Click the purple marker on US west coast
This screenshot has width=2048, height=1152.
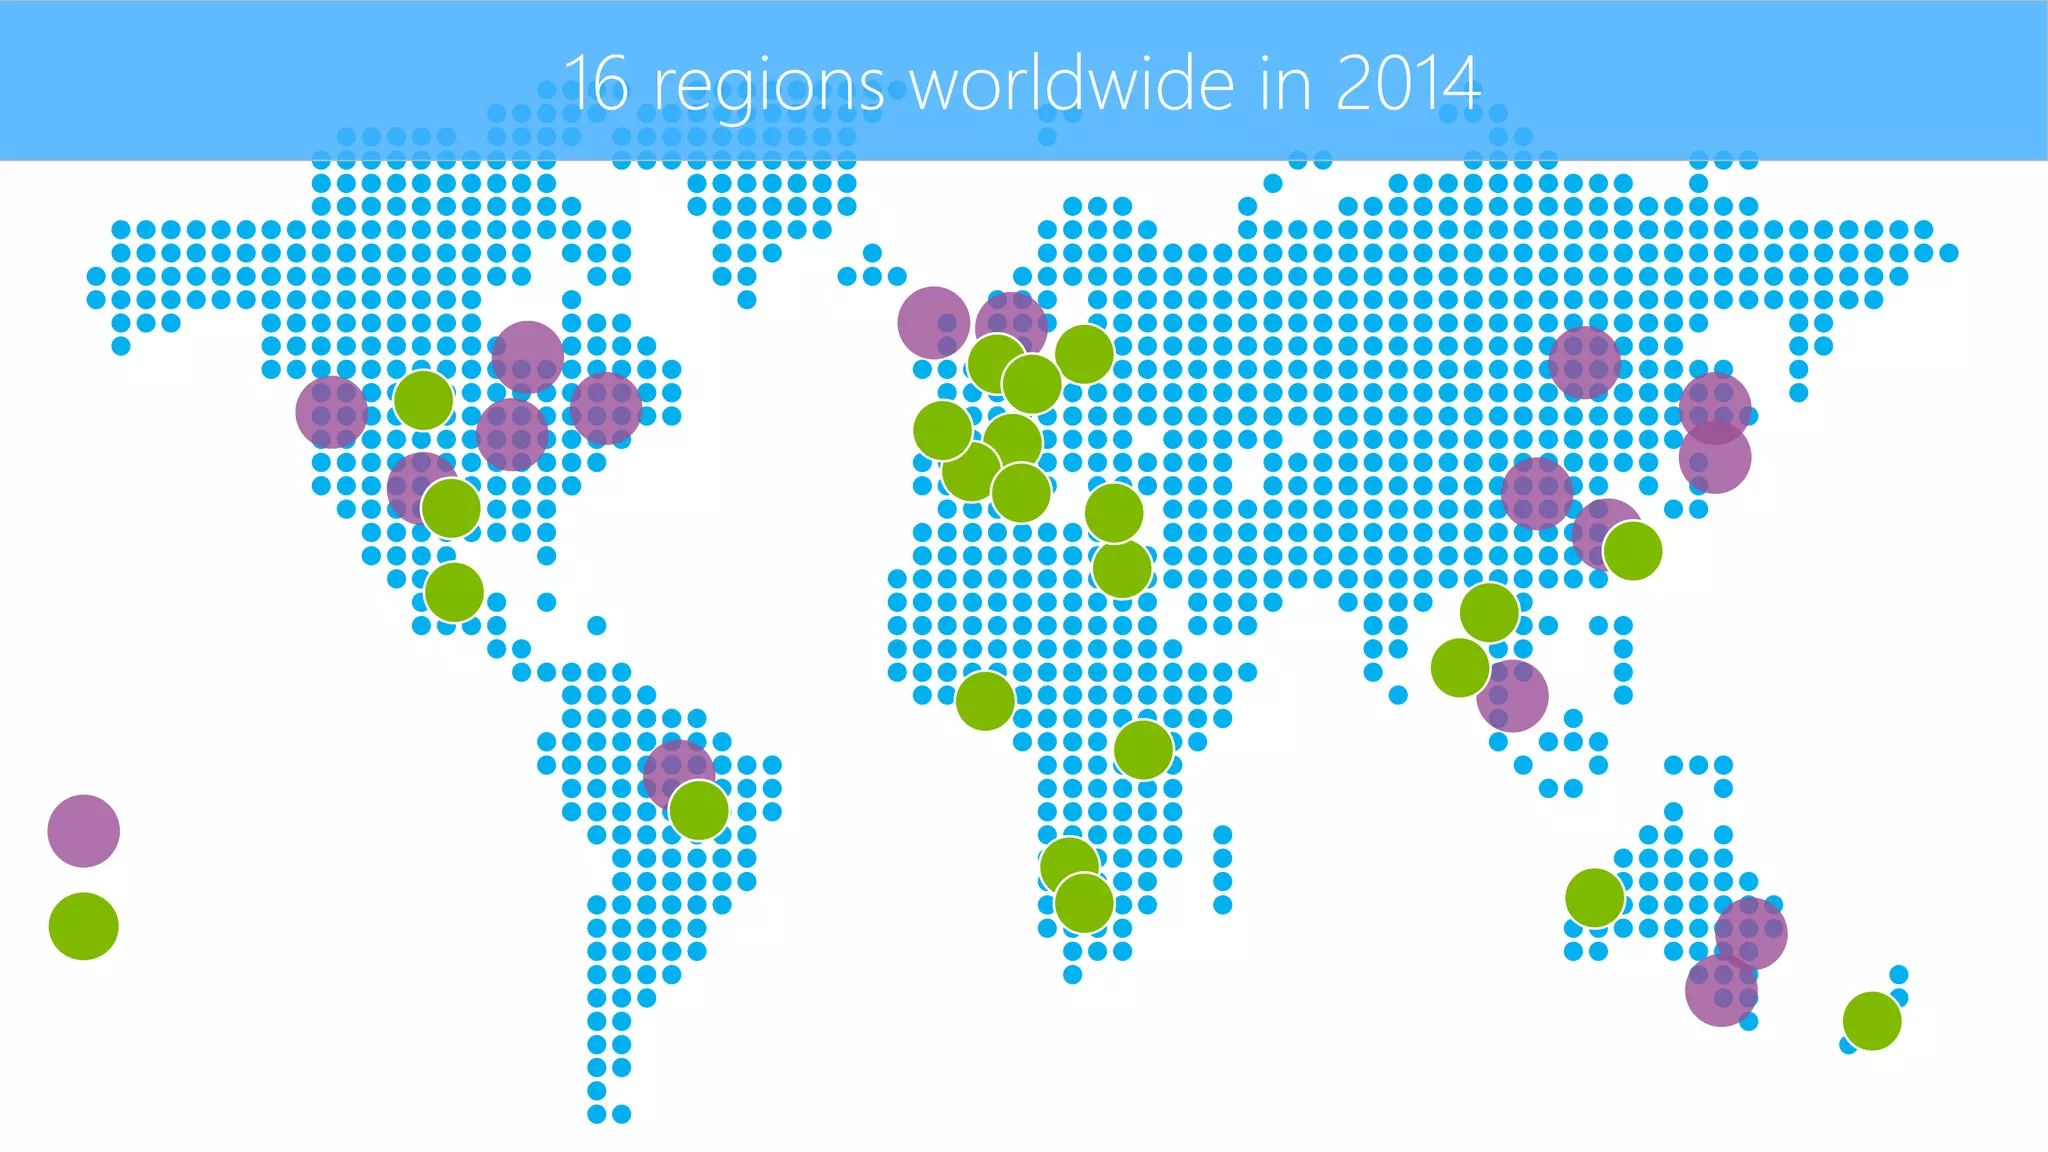(x=332, y=412)
